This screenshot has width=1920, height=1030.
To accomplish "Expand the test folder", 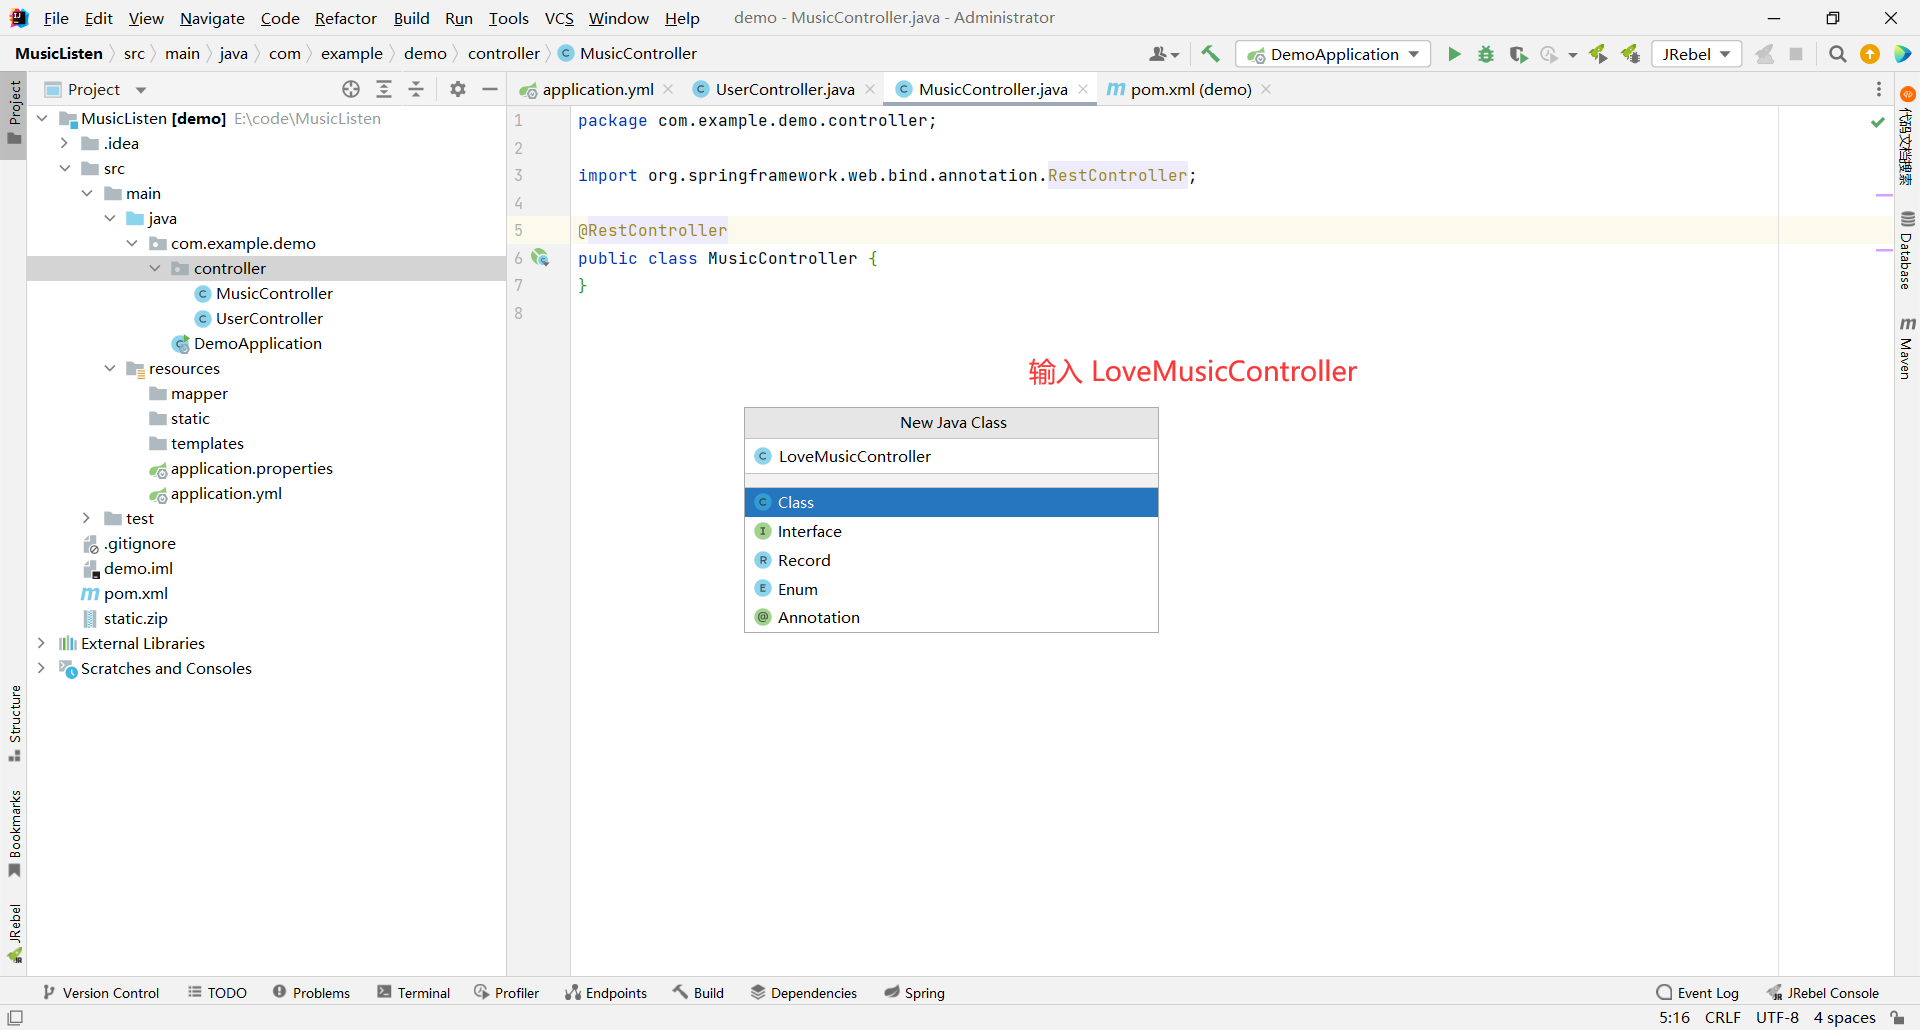I will point(86,518).
